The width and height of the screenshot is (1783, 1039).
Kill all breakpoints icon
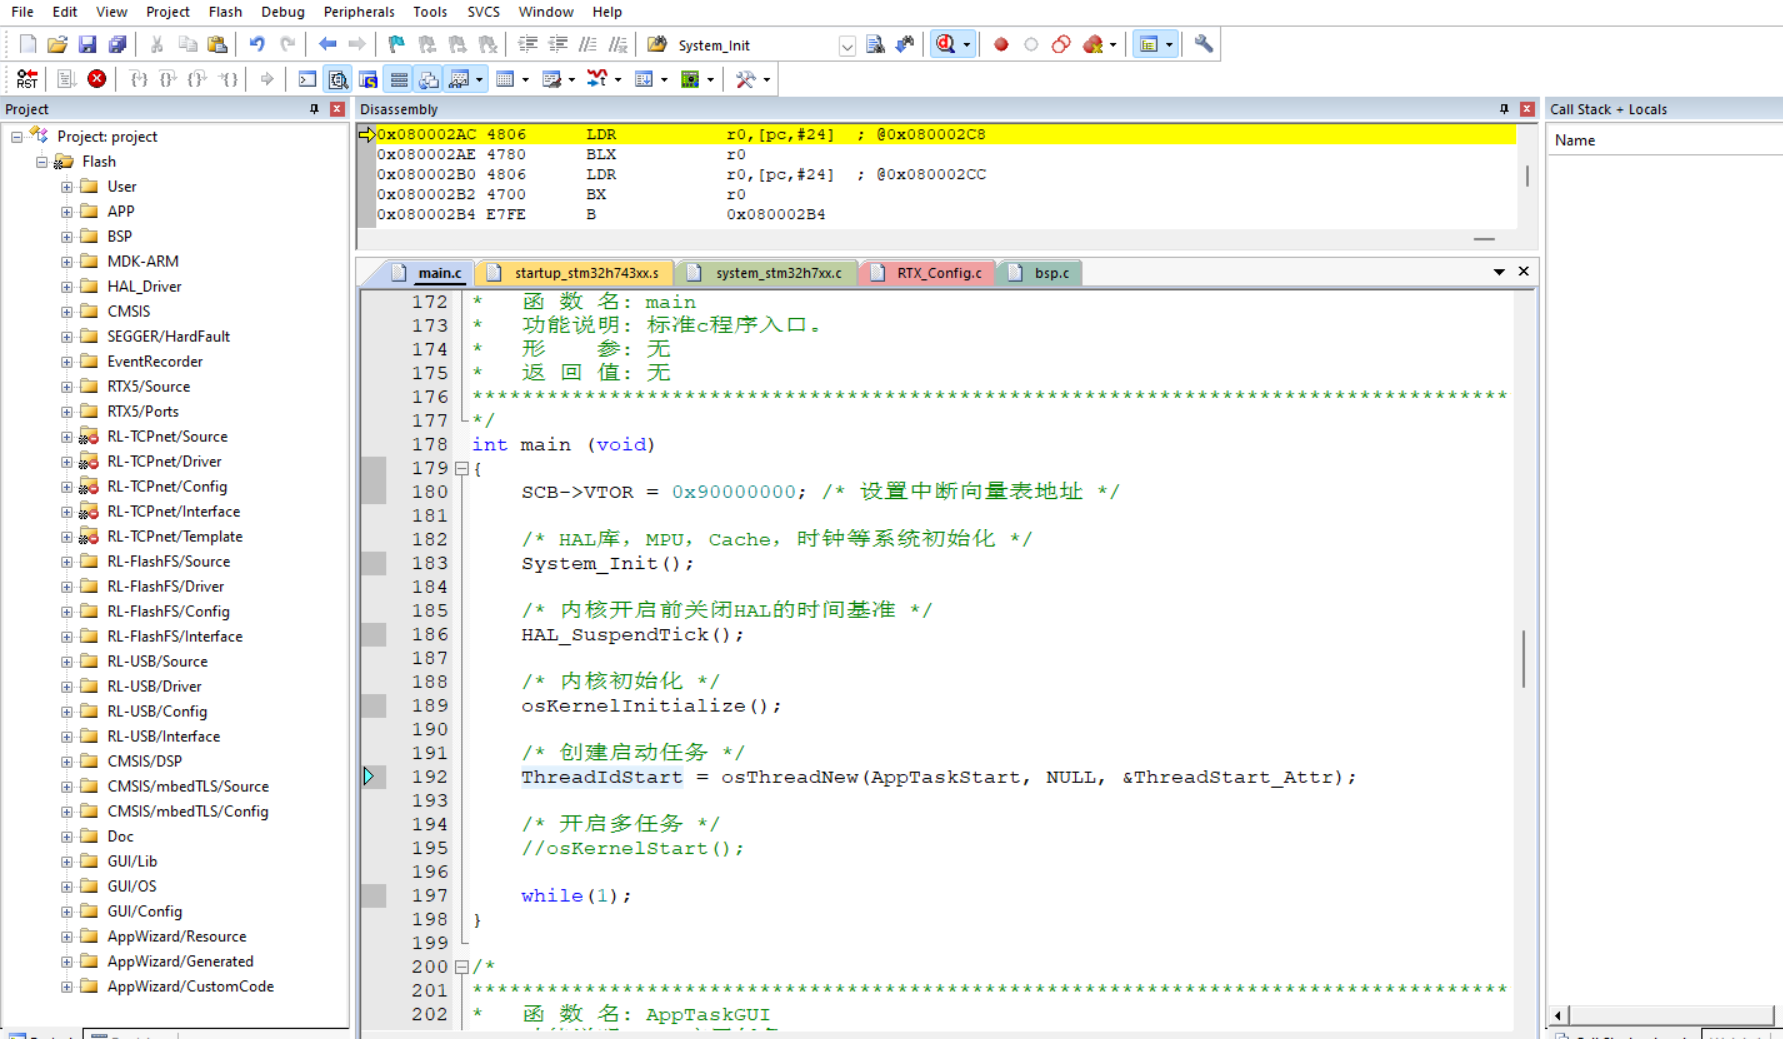coord(1093,45)
